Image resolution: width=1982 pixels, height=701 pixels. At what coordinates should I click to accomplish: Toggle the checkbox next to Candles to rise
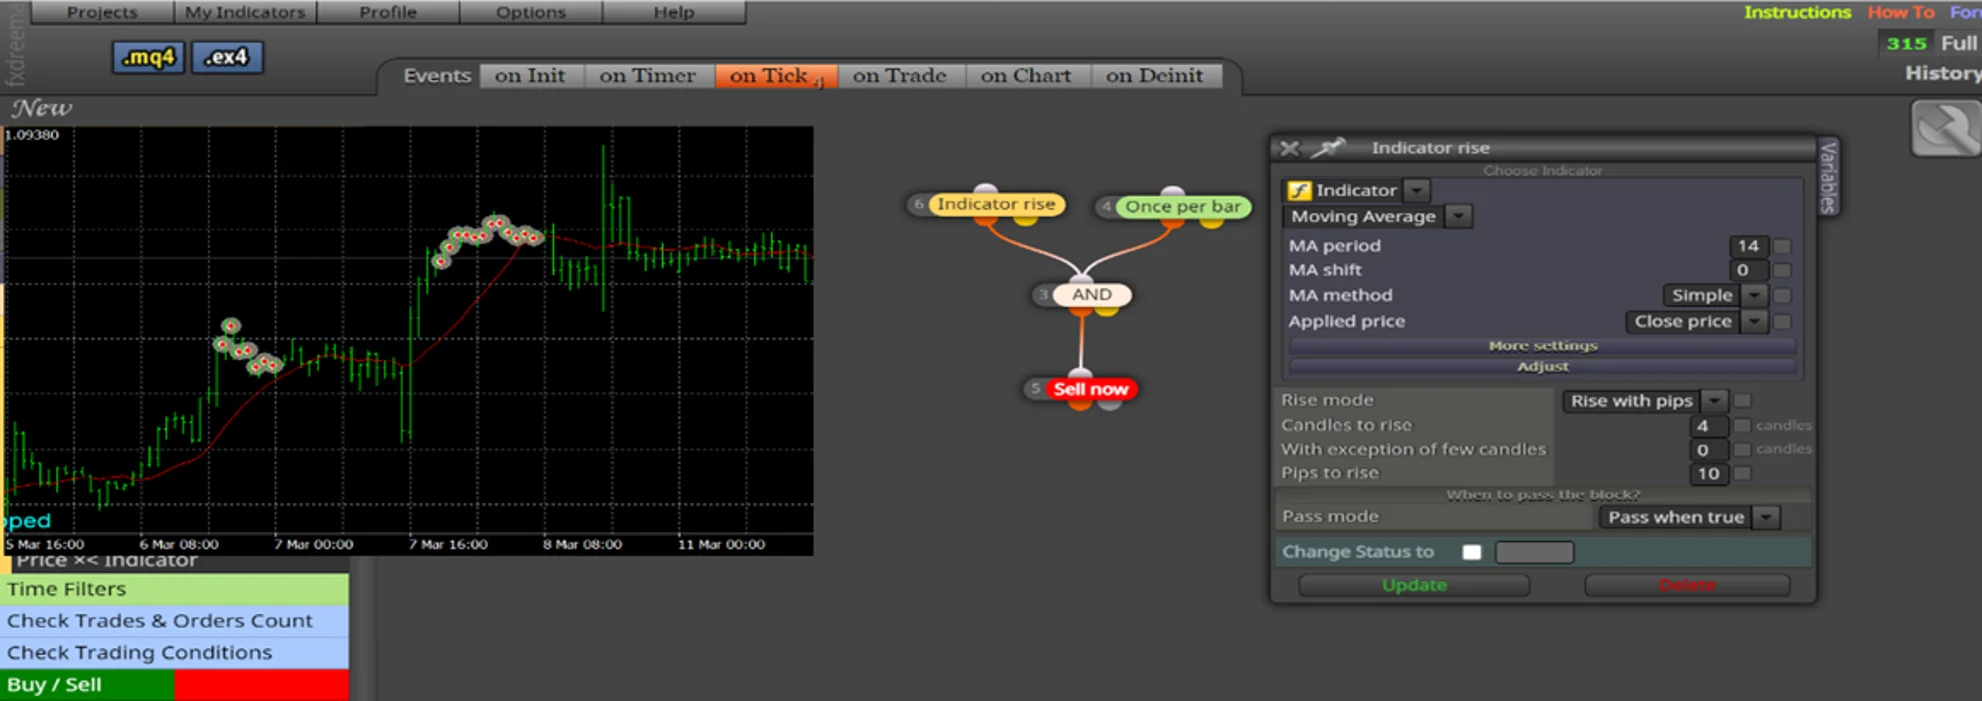click(x=1742, y=425)
